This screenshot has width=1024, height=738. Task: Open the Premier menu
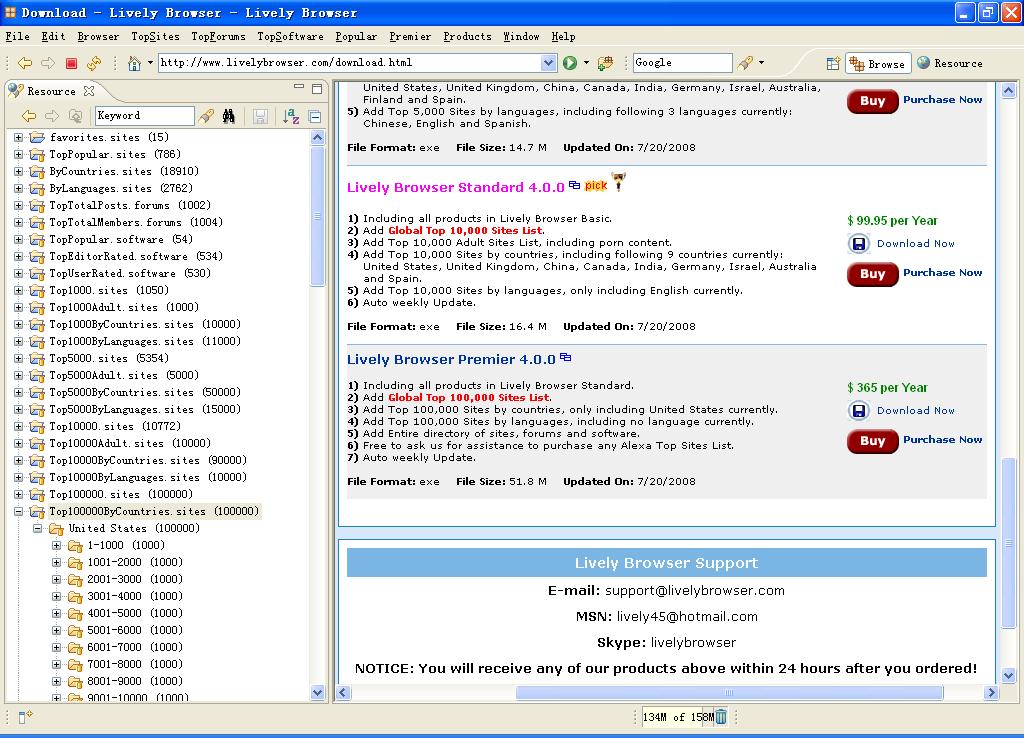410,37
